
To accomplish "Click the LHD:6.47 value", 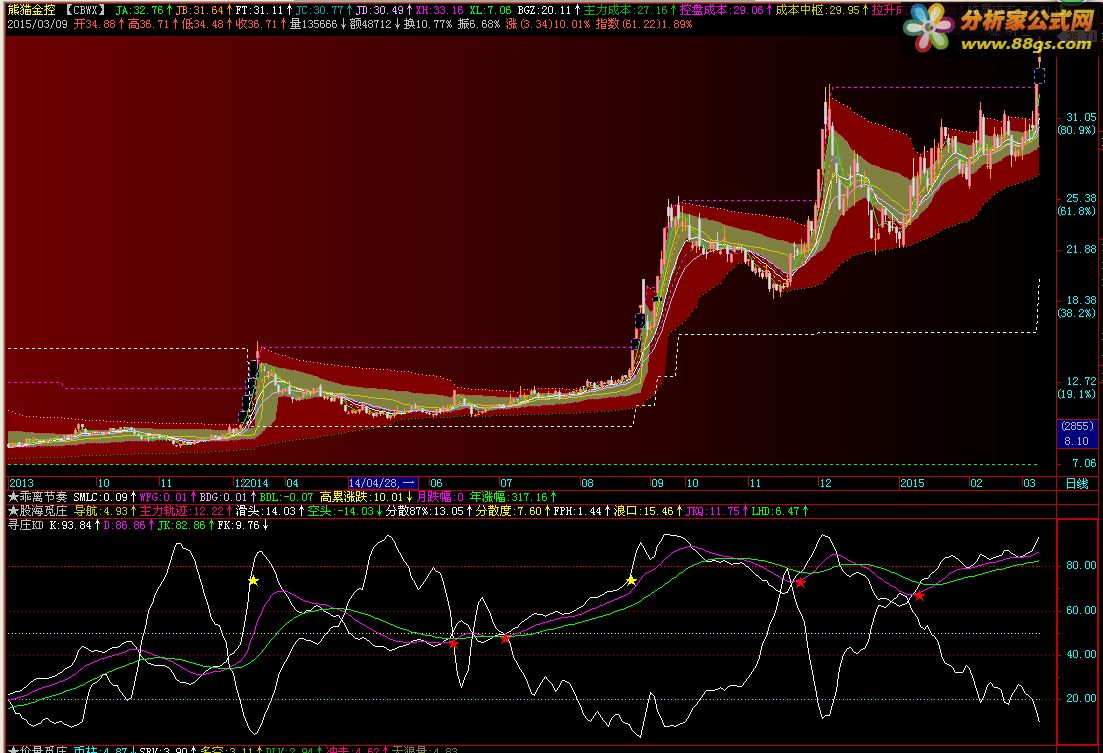I will point(774,511).
